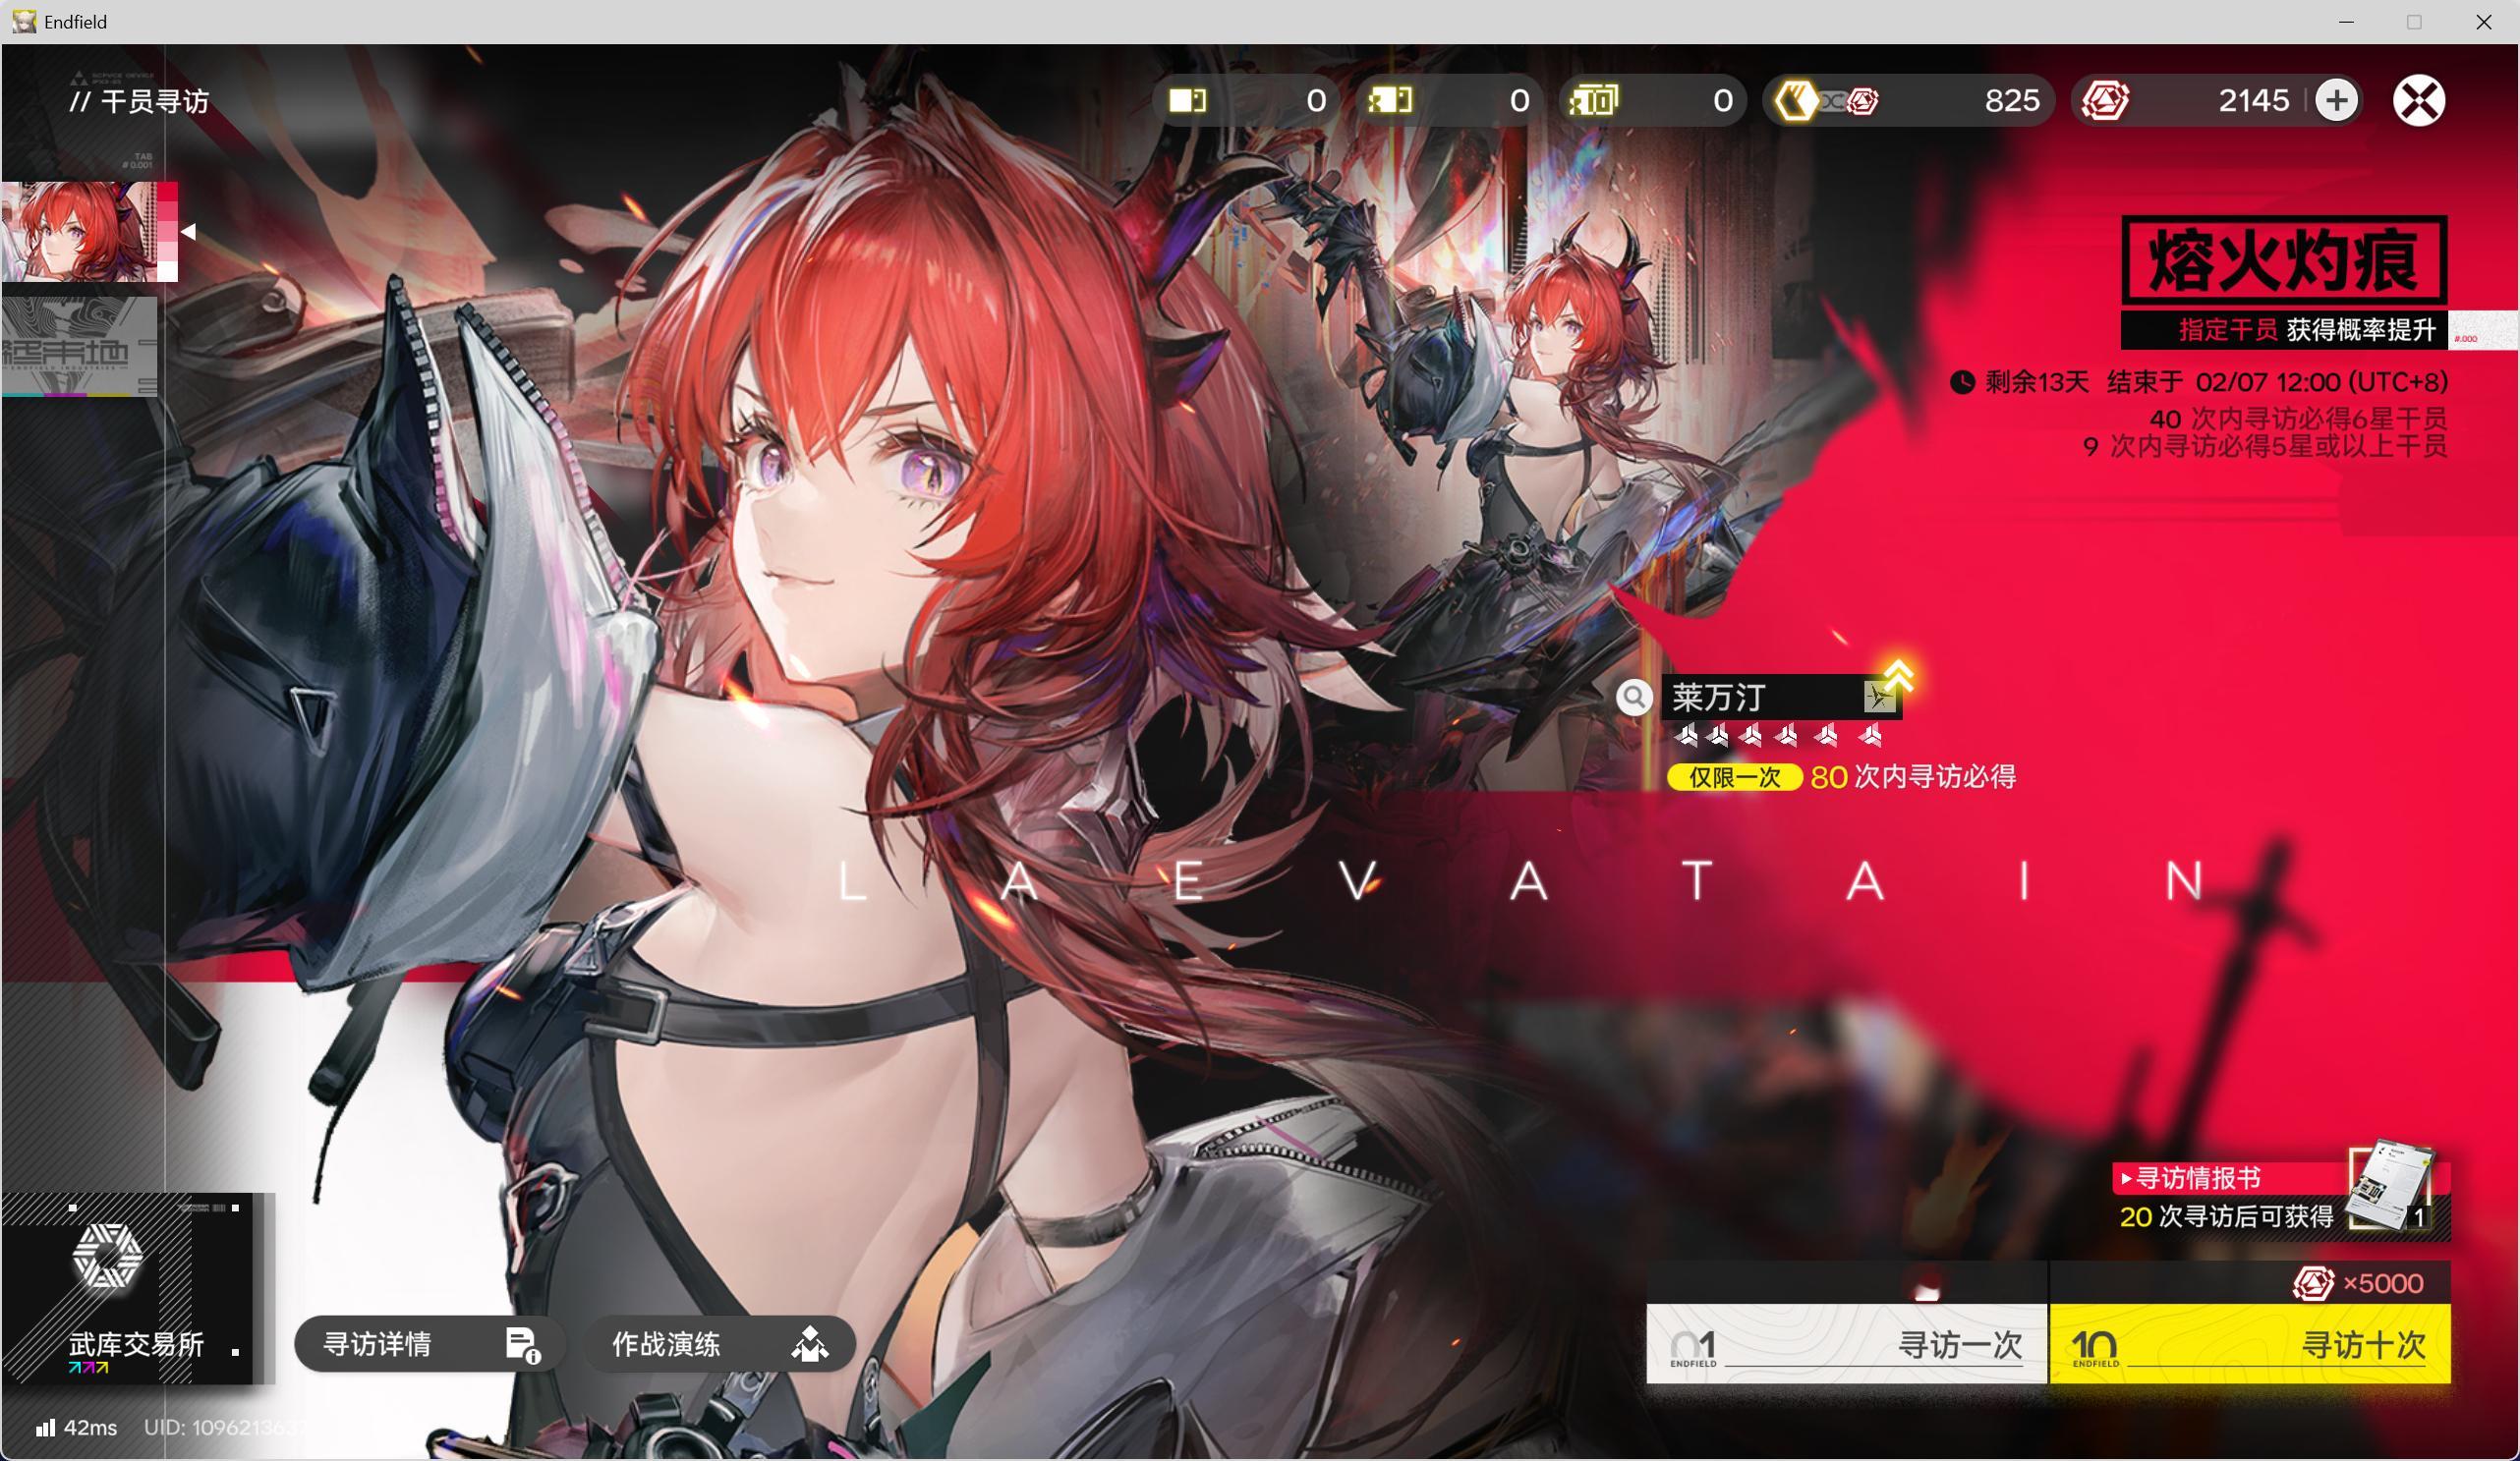Click the white arrow beside selected banner
Image resolution: width=2520 pixels, height=1461 pixels.
188,231
